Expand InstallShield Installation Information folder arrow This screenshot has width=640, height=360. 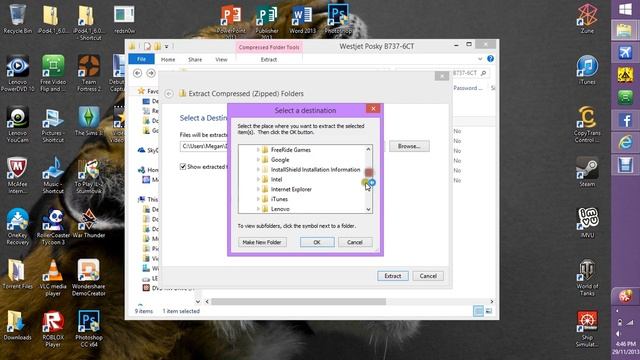coord(258,169)
